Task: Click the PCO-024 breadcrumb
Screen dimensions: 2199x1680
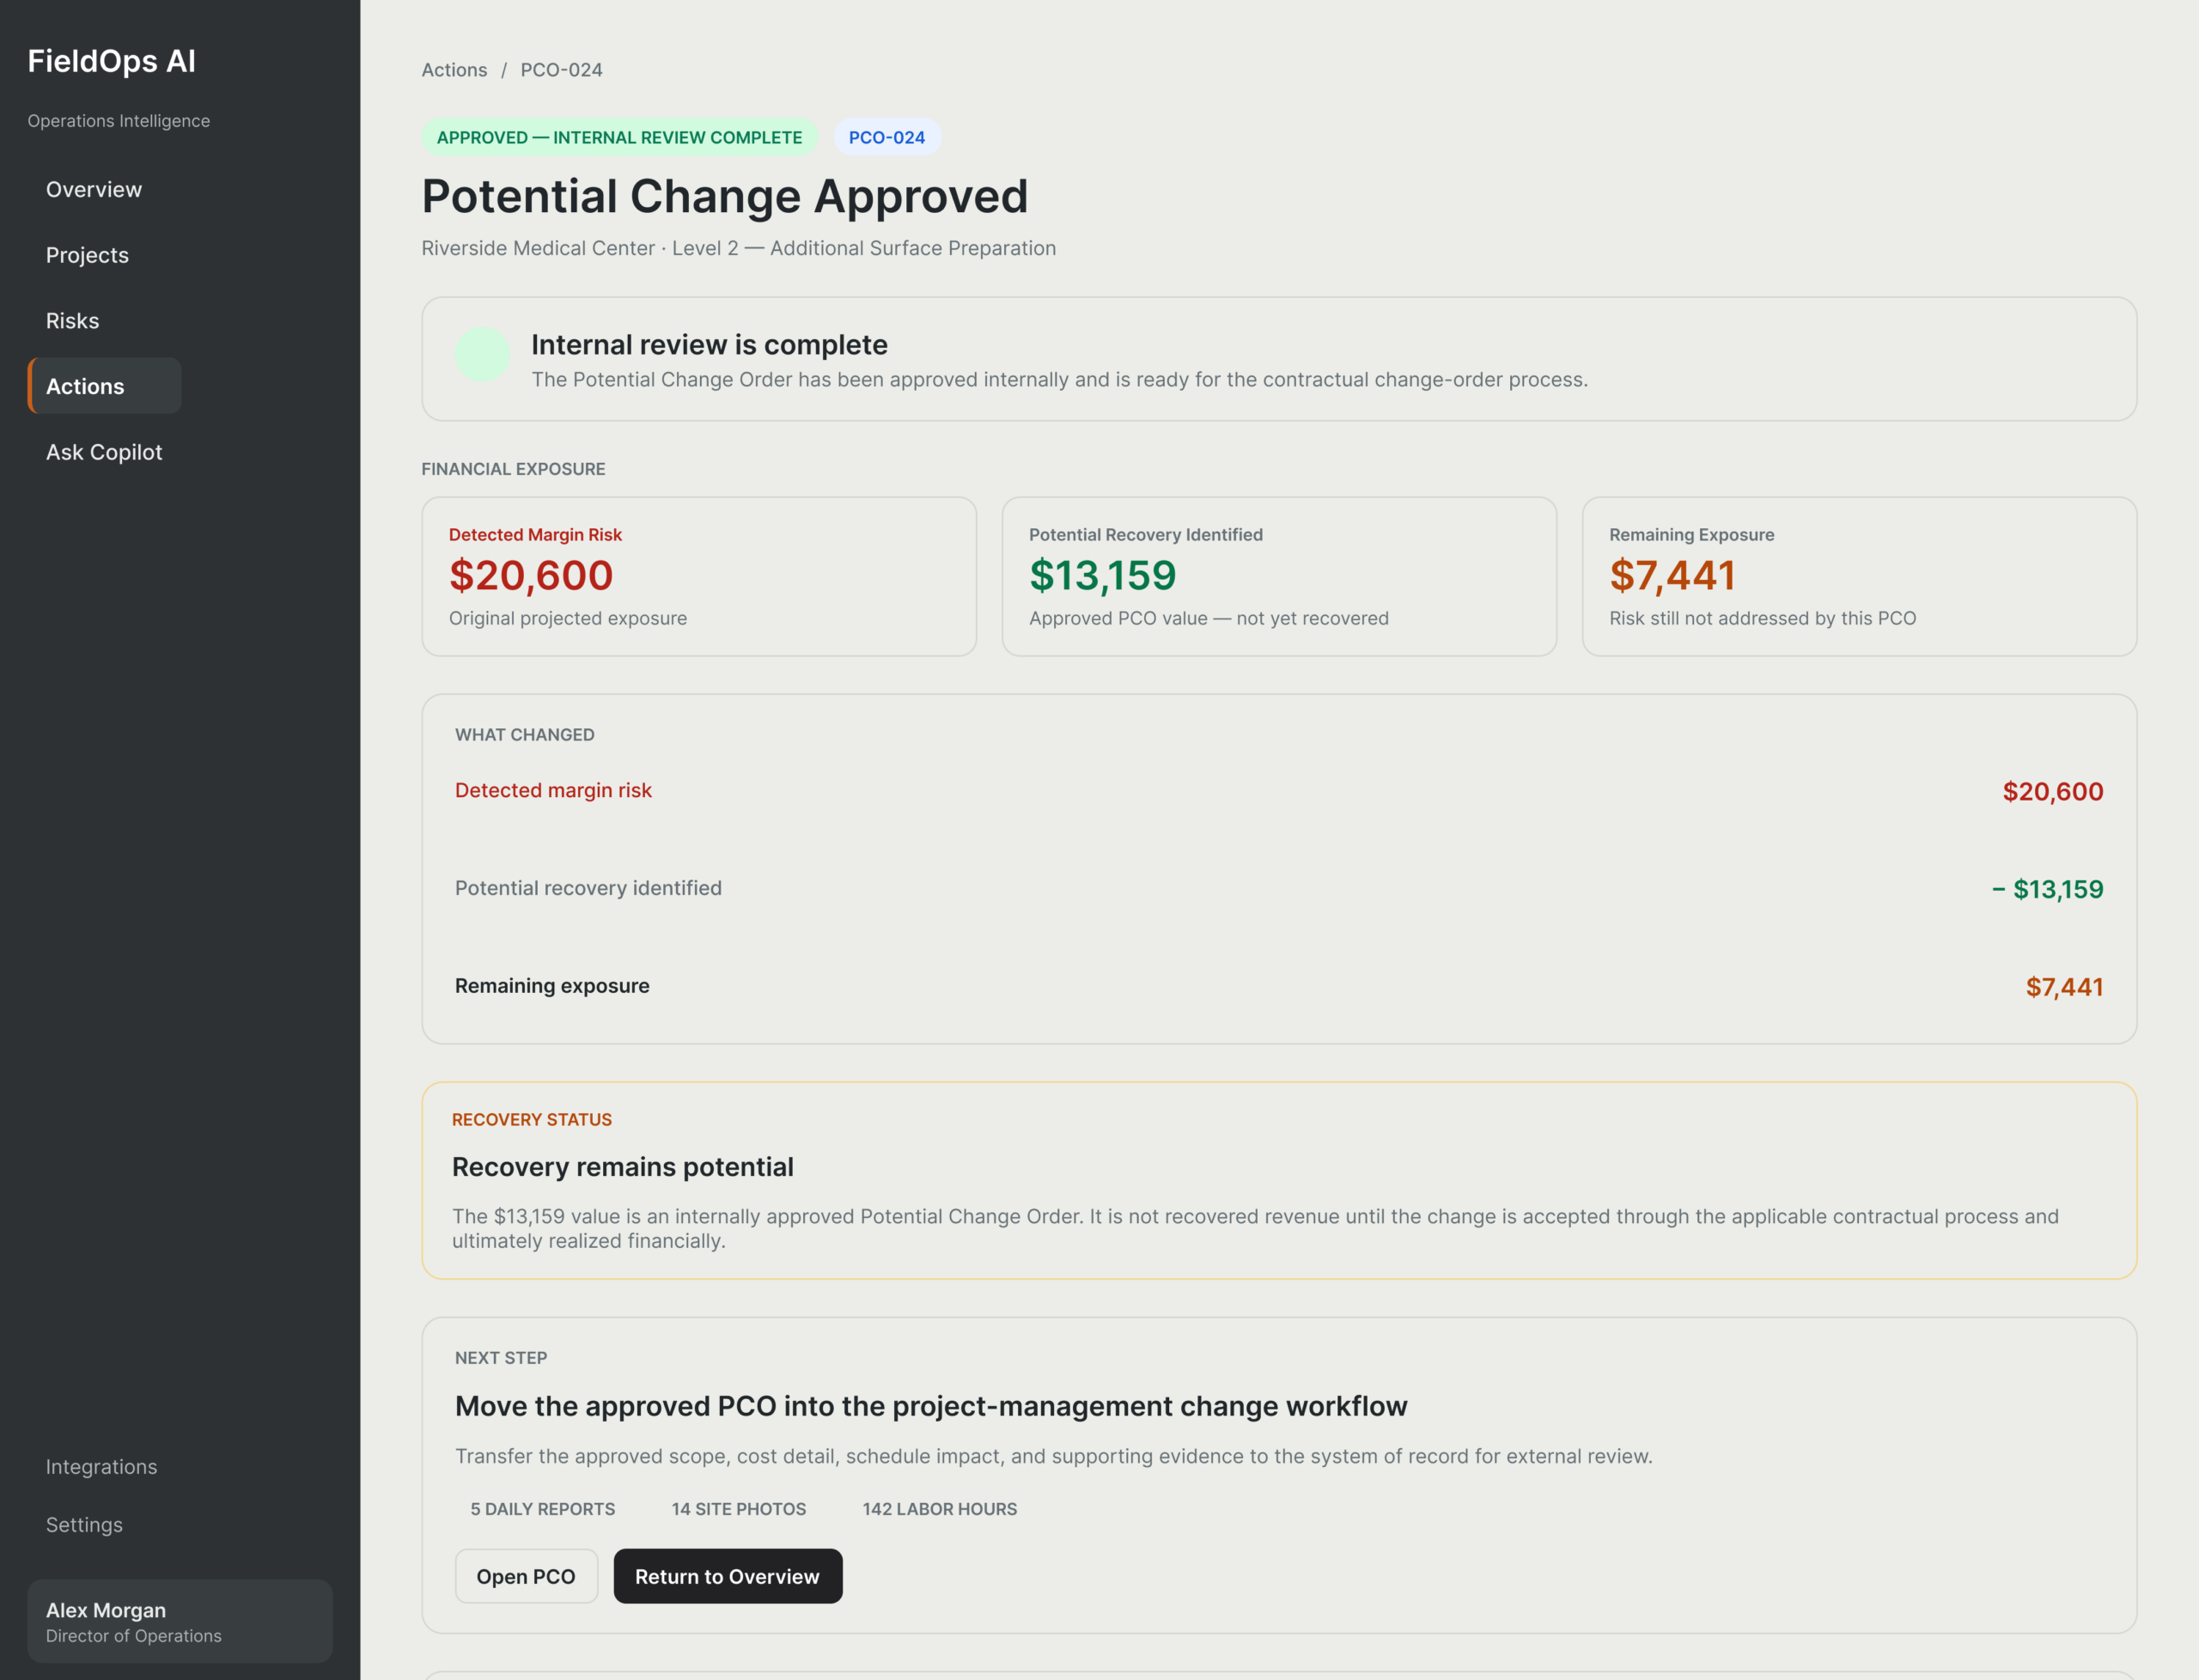Action: [x=561, y=70]
